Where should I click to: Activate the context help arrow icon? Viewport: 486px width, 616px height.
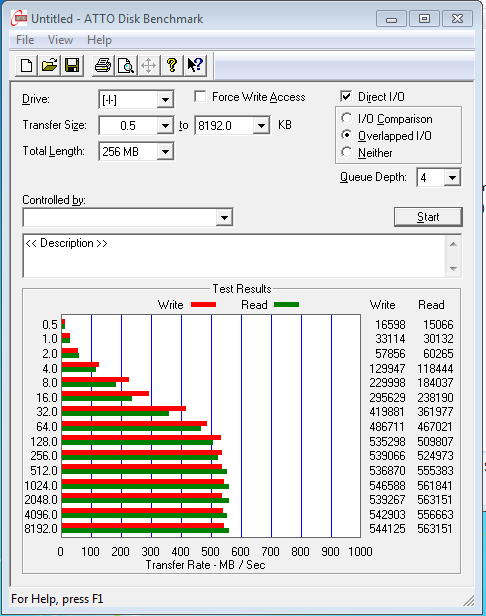[x=195, y=65]
